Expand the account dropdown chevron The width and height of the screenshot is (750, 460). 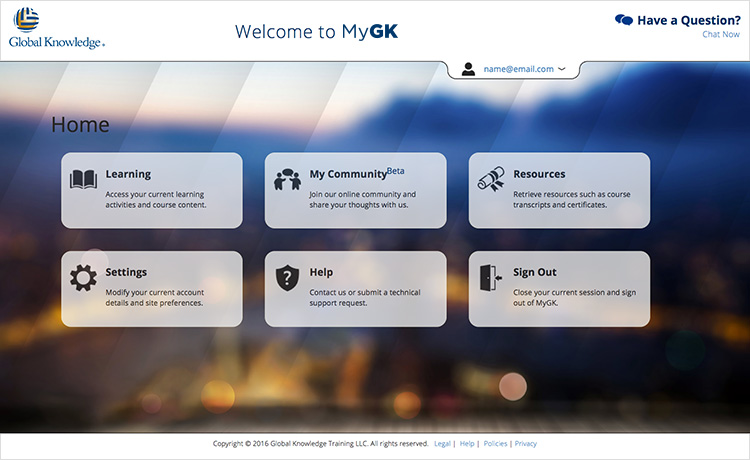click(561, 69)
